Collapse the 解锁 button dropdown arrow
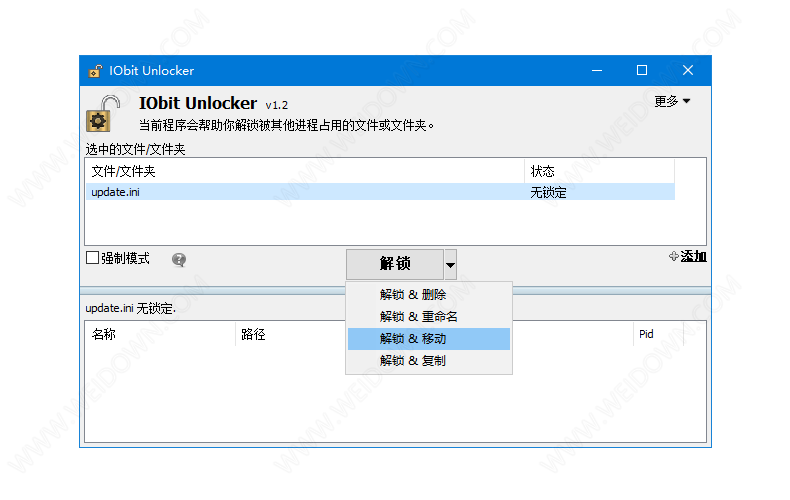790x500 pixels. 450,265
